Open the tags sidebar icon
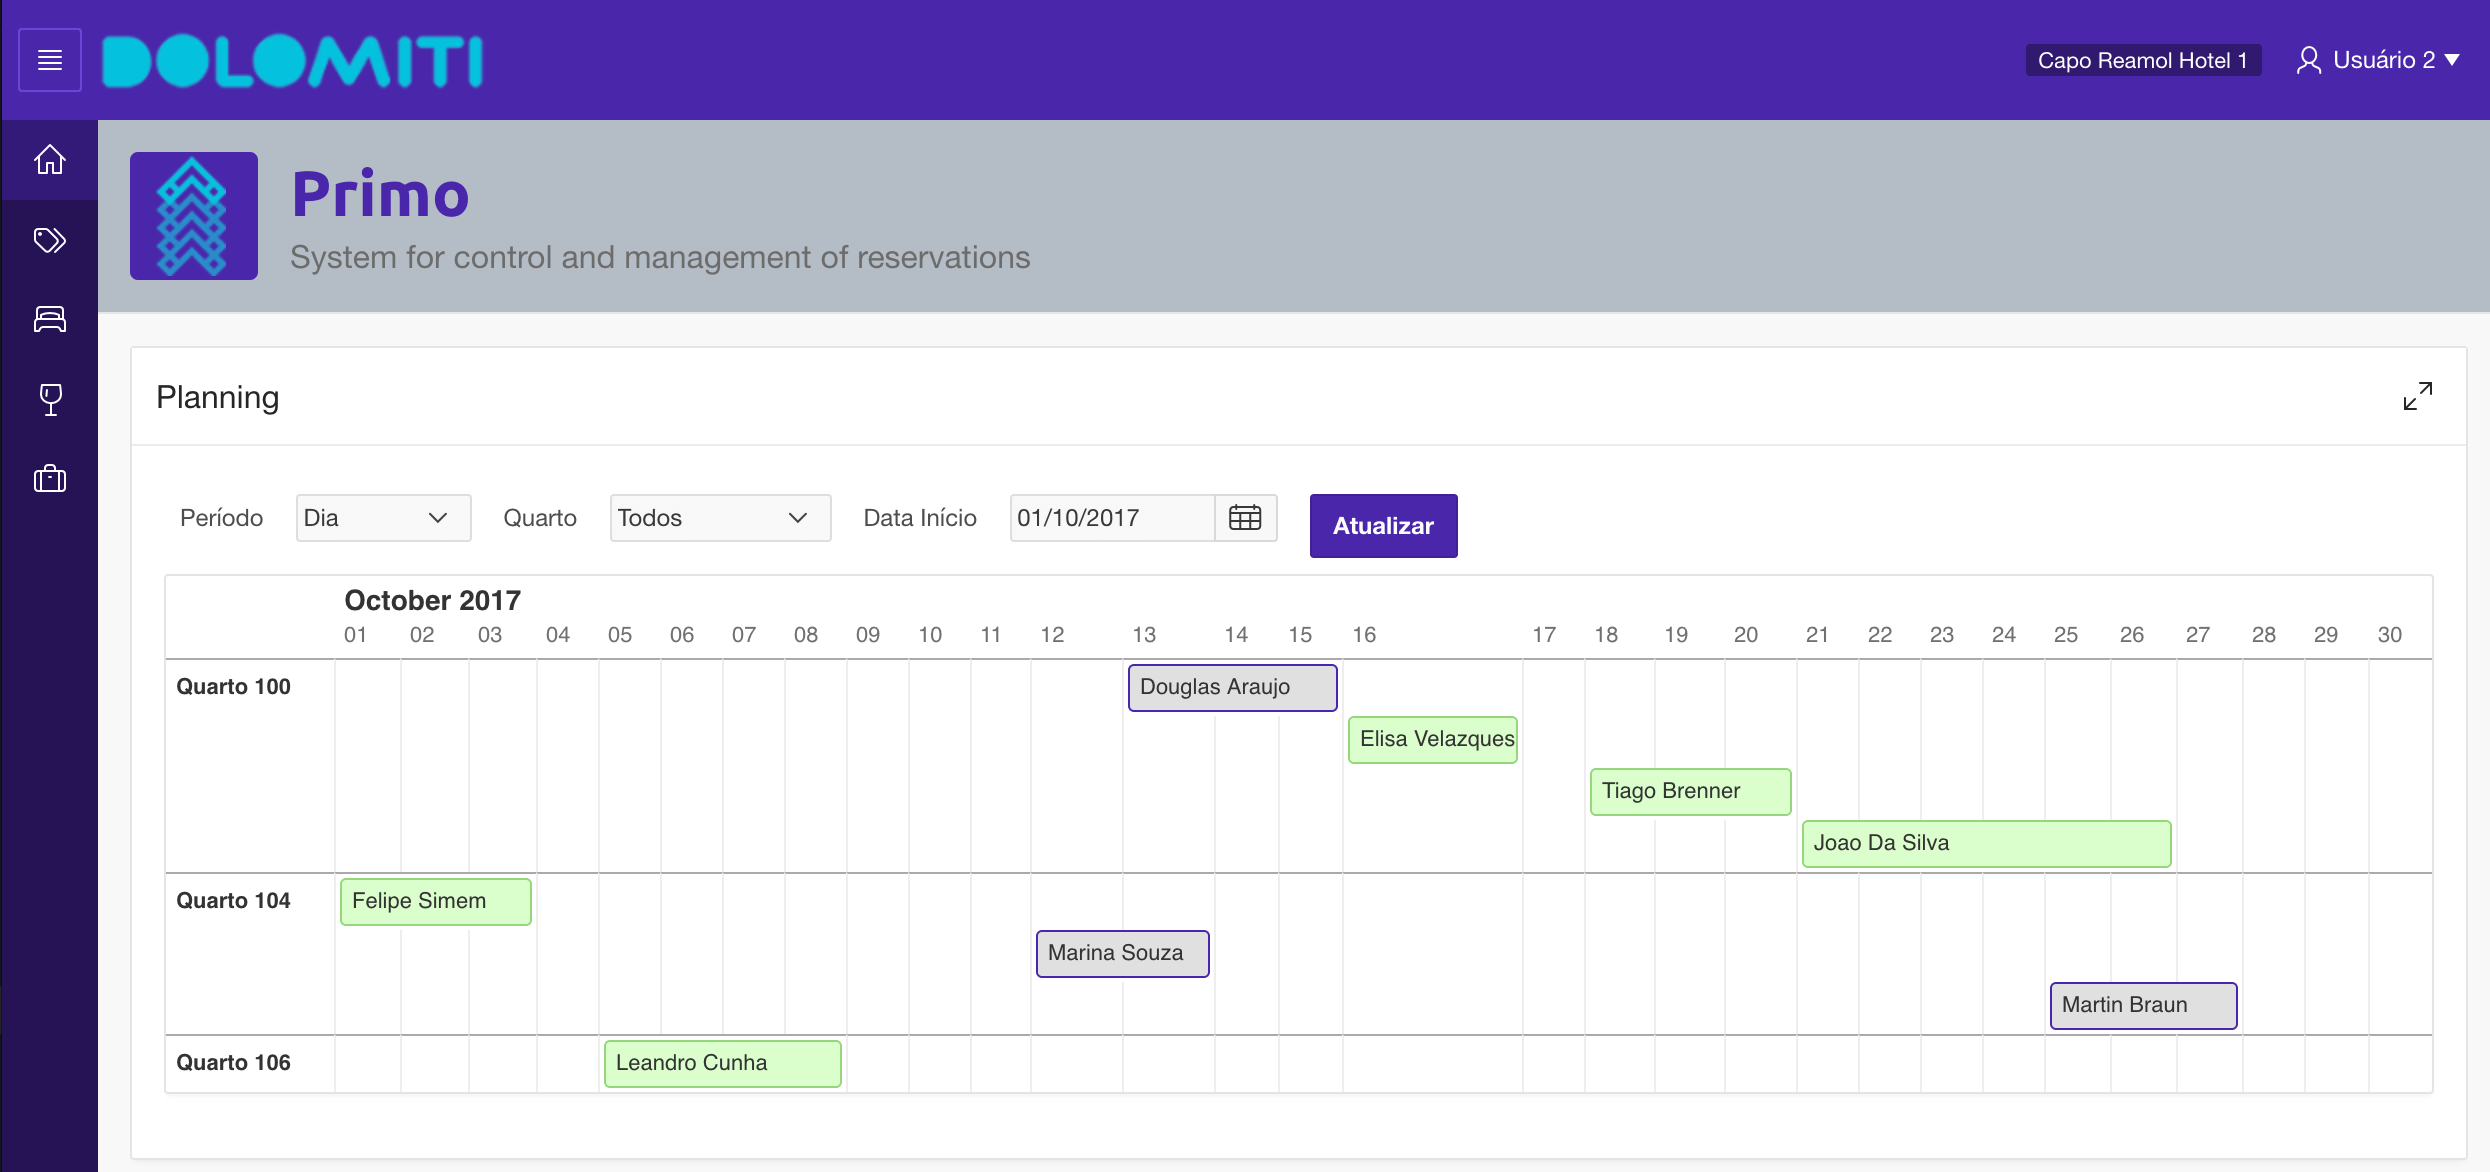 pyautogui.click(x=50, y=240)
